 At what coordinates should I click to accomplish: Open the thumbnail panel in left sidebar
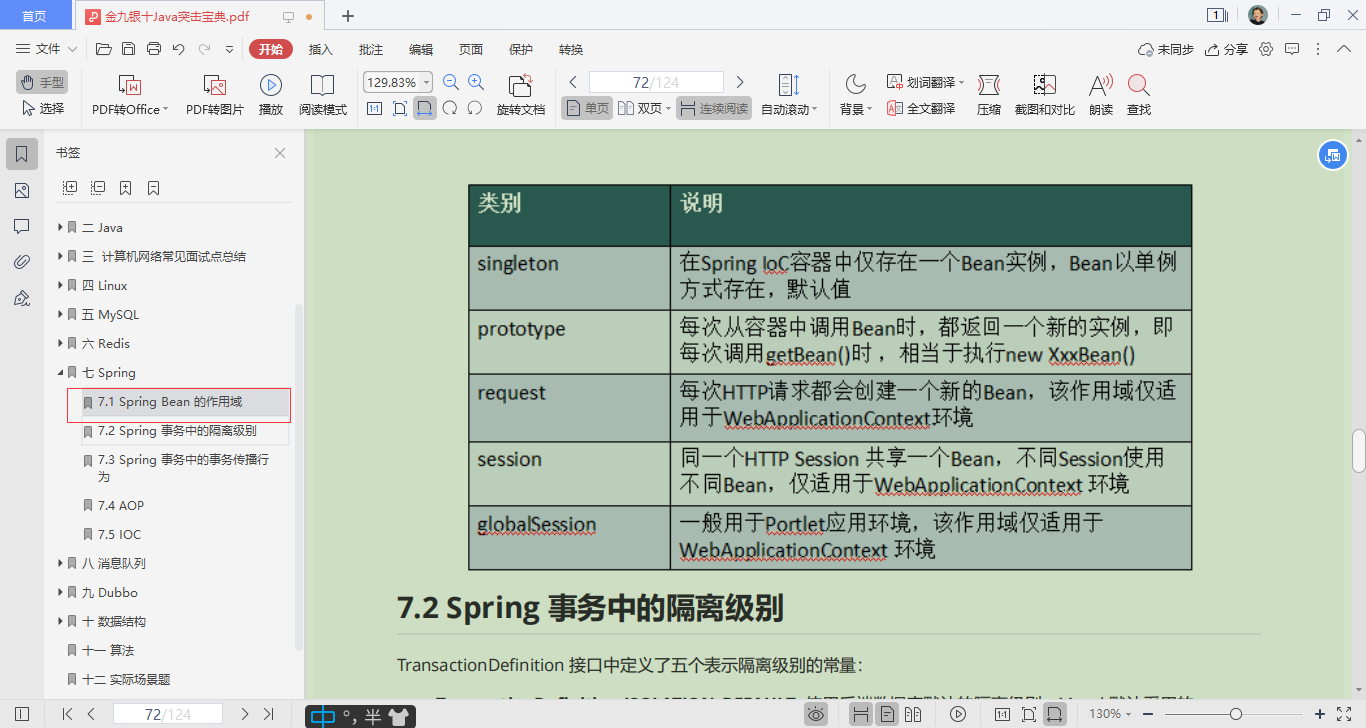tap(22, 190)
